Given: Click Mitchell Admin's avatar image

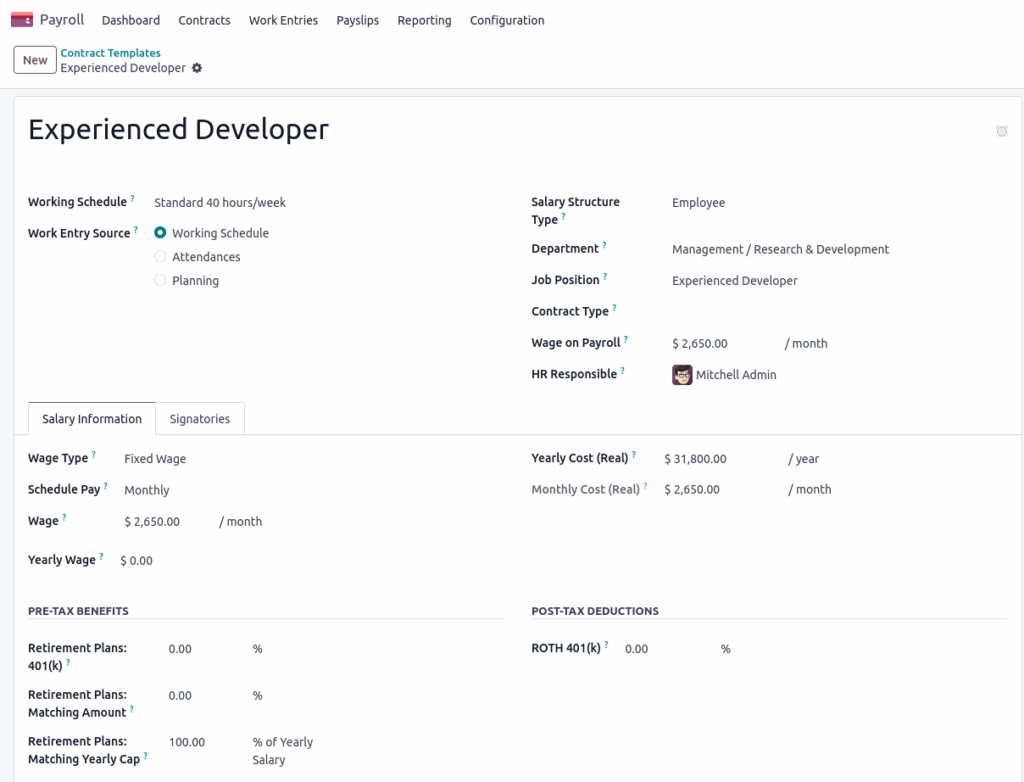Looking at the screenshot, I should click(682, 375).
